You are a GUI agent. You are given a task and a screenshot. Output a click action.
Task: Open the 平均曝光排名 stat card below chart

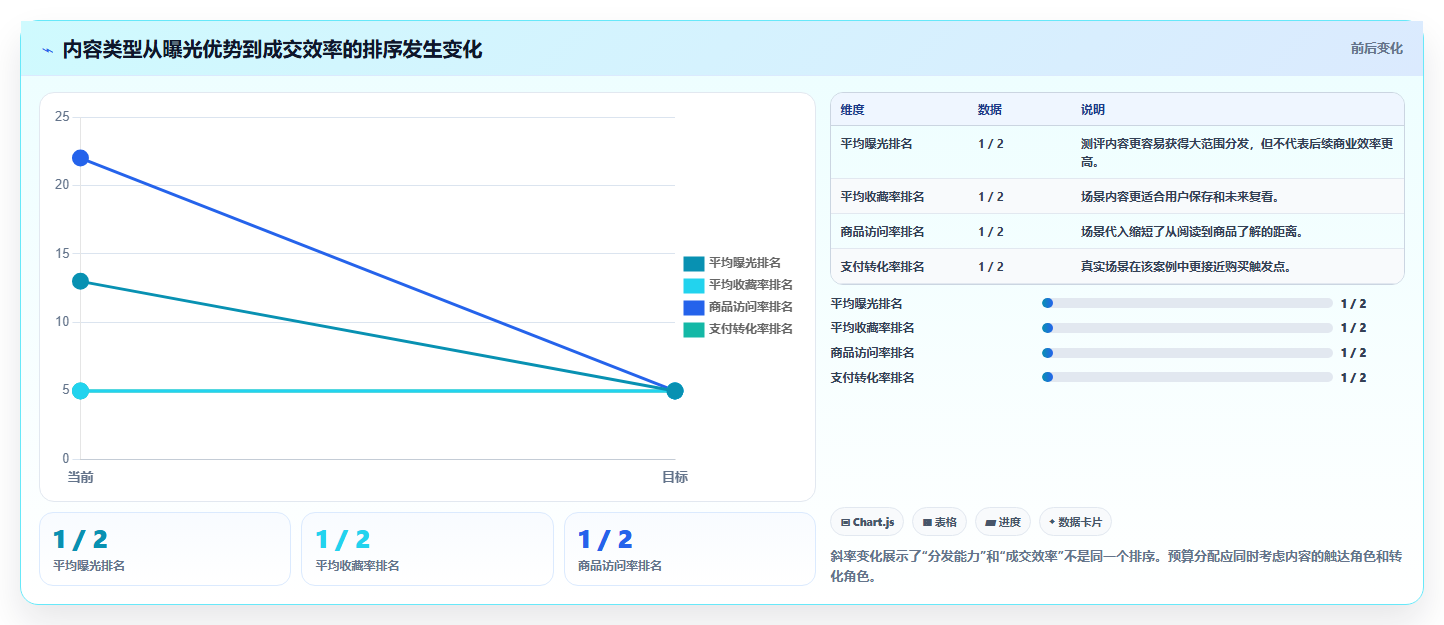[165, 549]
